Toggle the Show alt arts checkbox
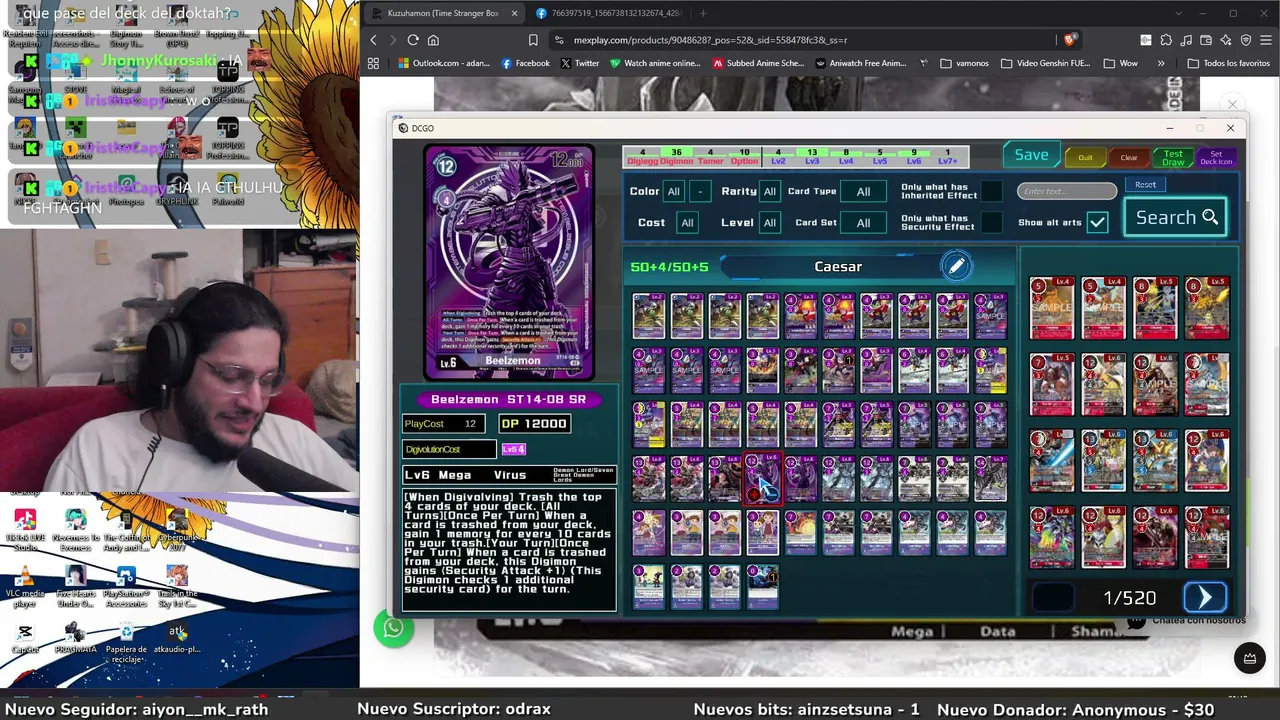Screen dimensions: 1280x720 (x=1097, y=222)
